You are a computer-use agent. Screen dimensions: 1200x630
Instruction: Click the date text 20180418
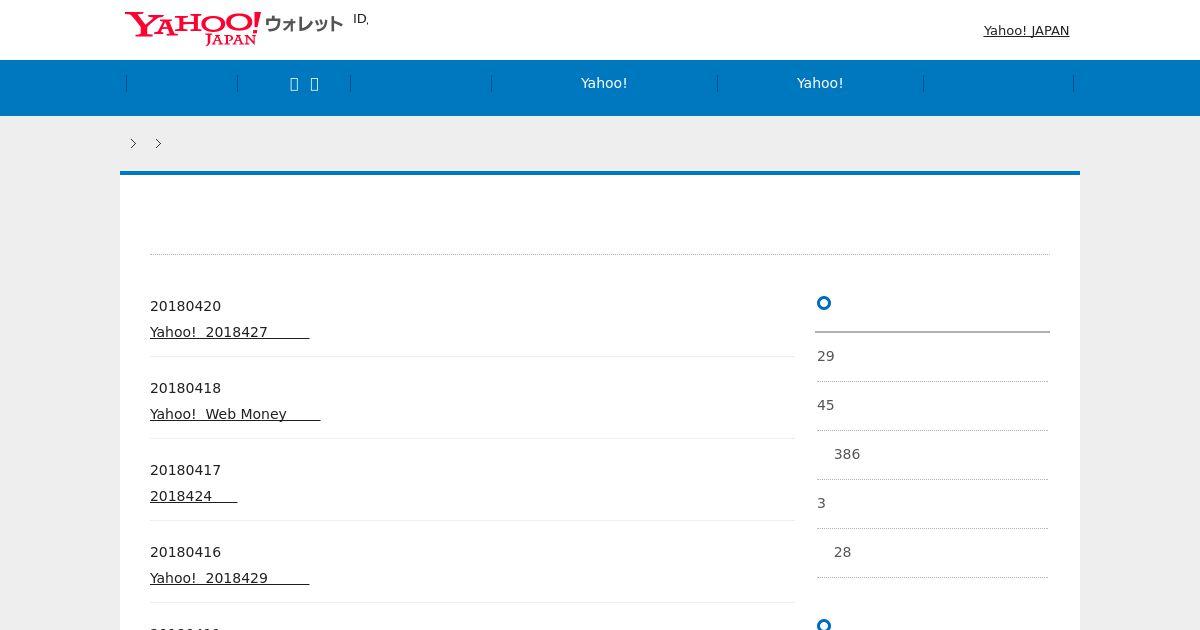tap(185, 388)
